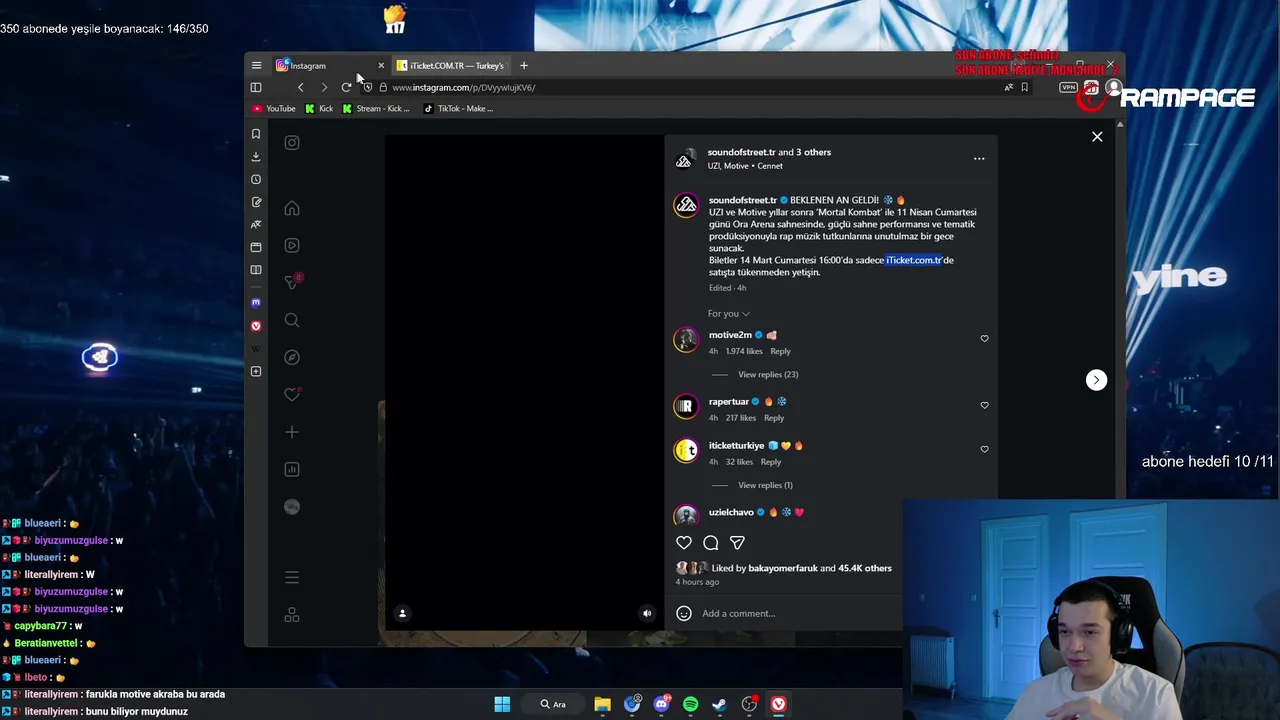The height and width of the screenshot is (720, 1280).
Task: Show tagged people on the video
Action: [x=402, y=613]
